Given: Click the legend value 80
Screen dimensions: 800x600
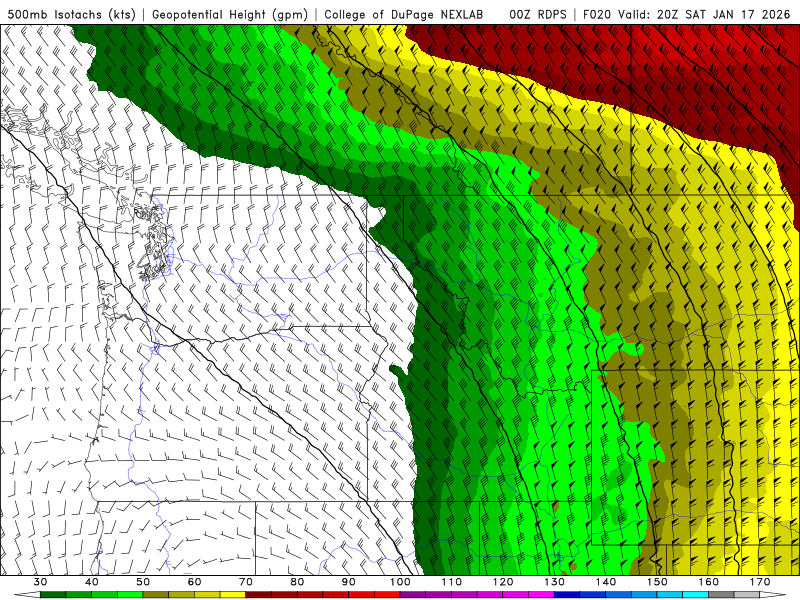Looking at the screenshot, I should click(297, 582).
